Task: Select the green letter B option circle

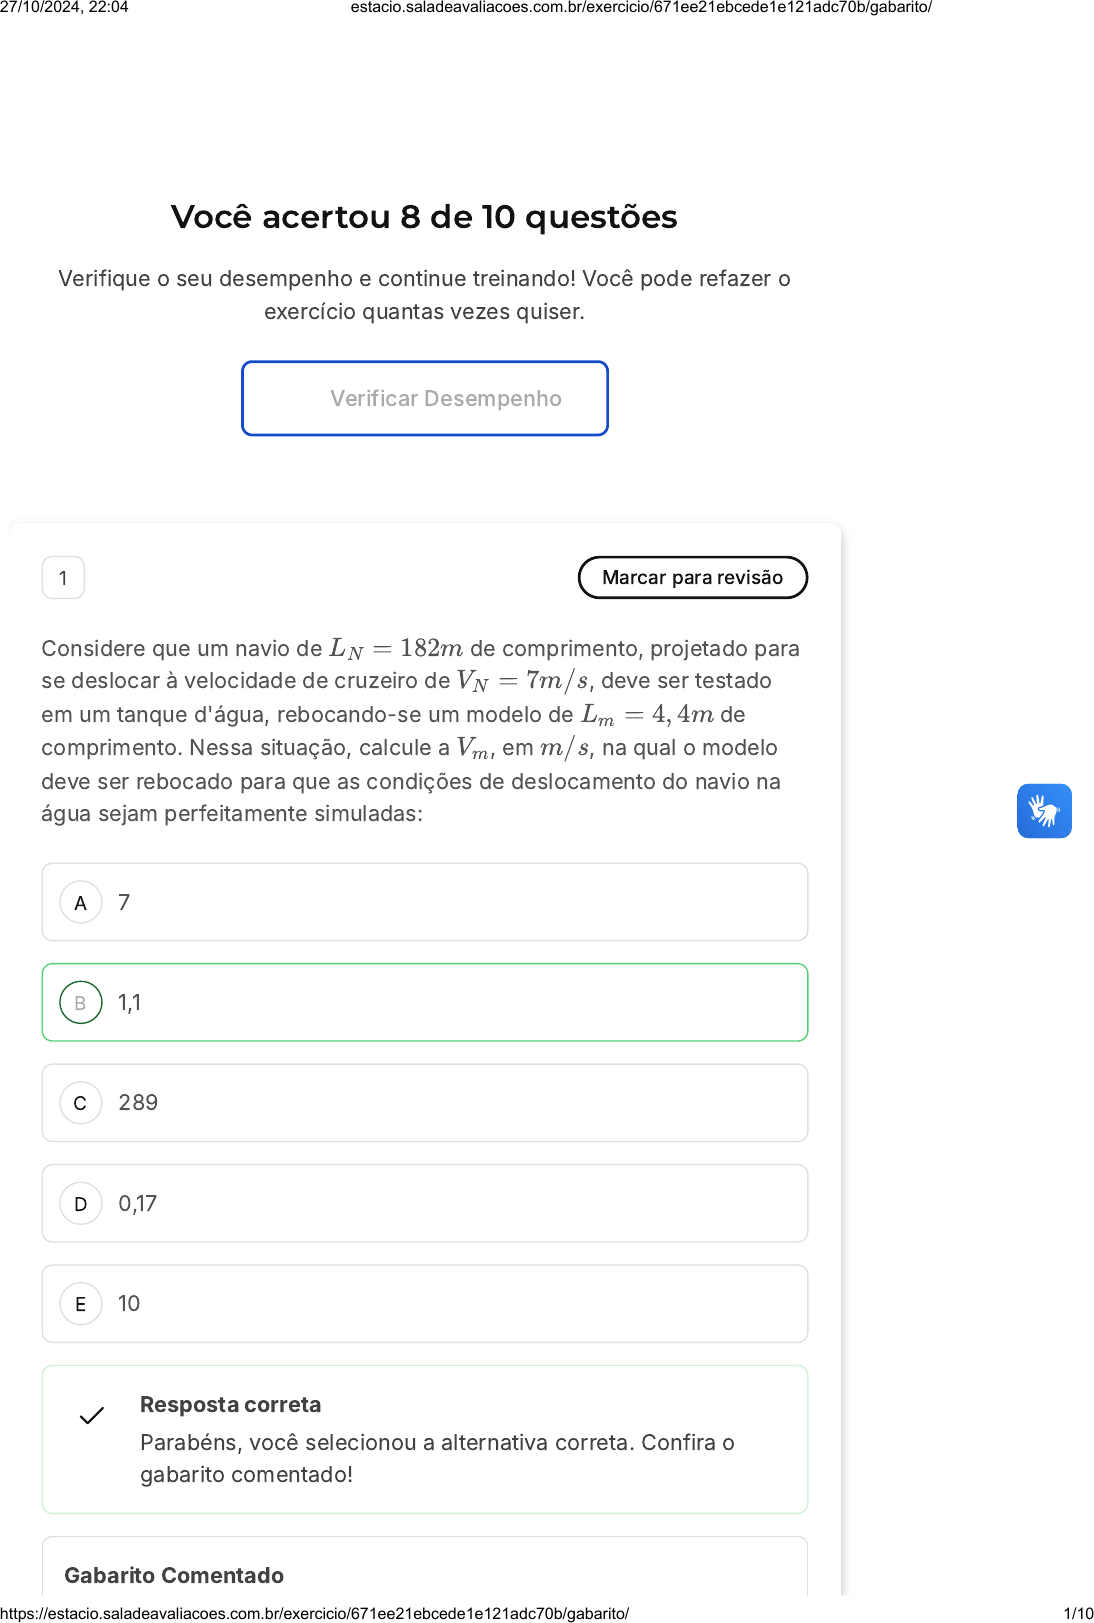Action: click(x=81, y=1003)
